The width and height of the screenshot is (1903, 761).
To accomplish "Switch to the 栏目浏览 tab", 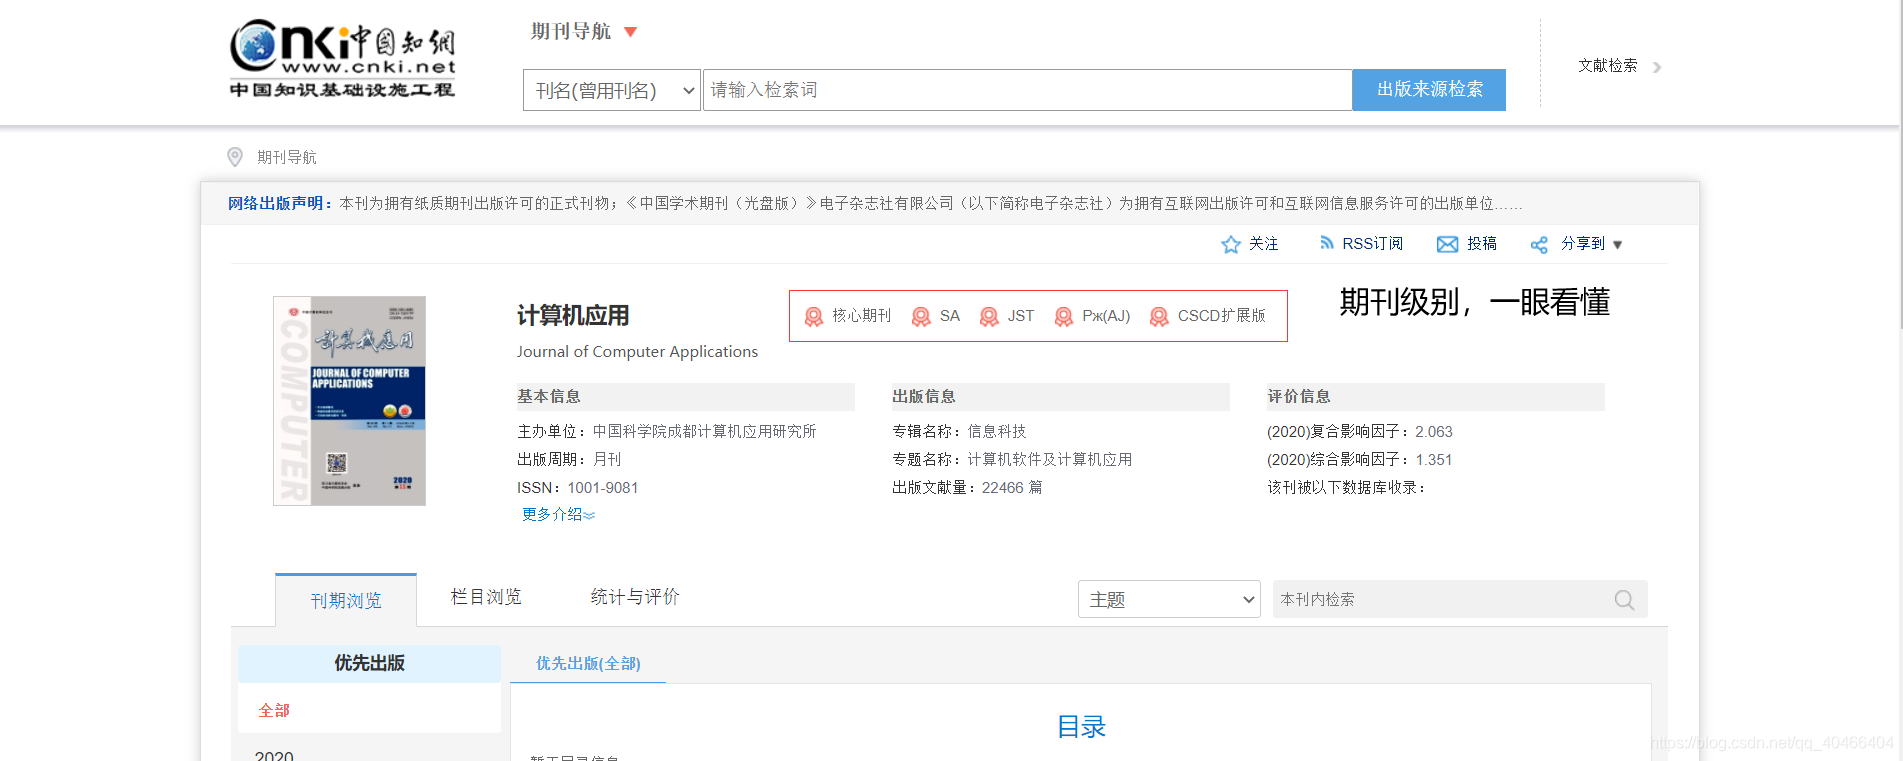I will (x=486, y=597).
